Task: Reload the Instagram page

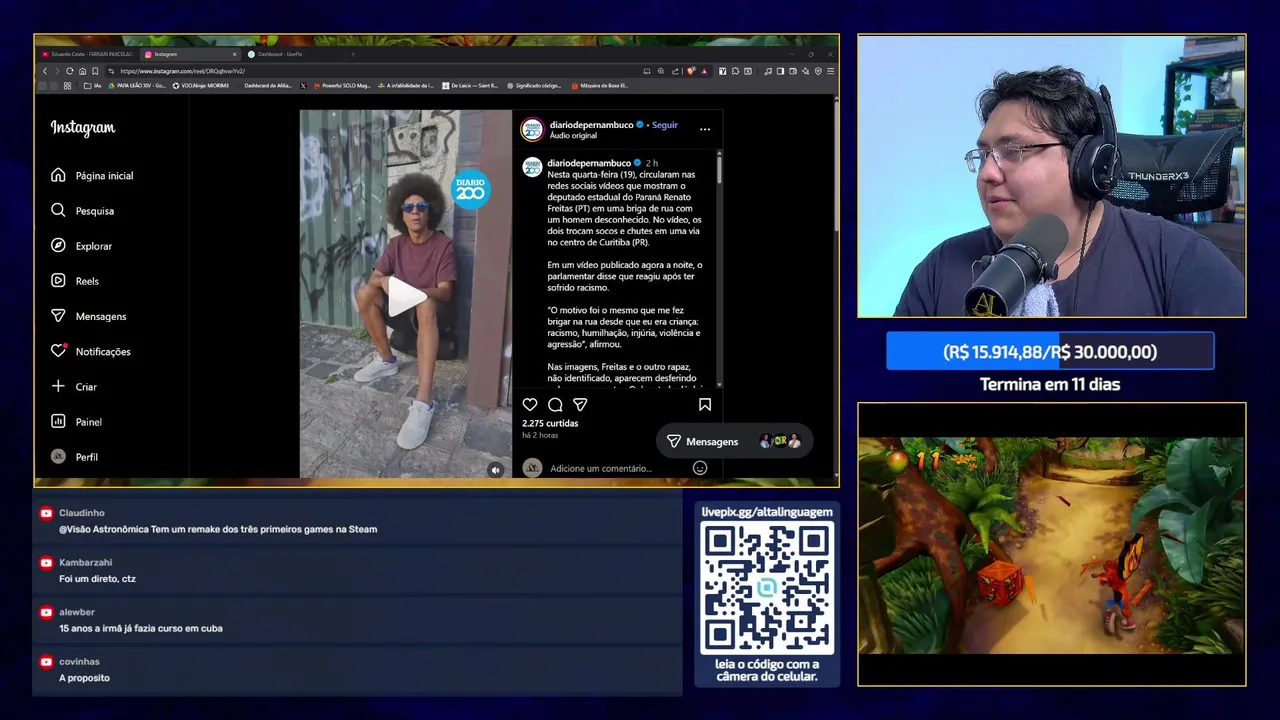Action: 69,71
